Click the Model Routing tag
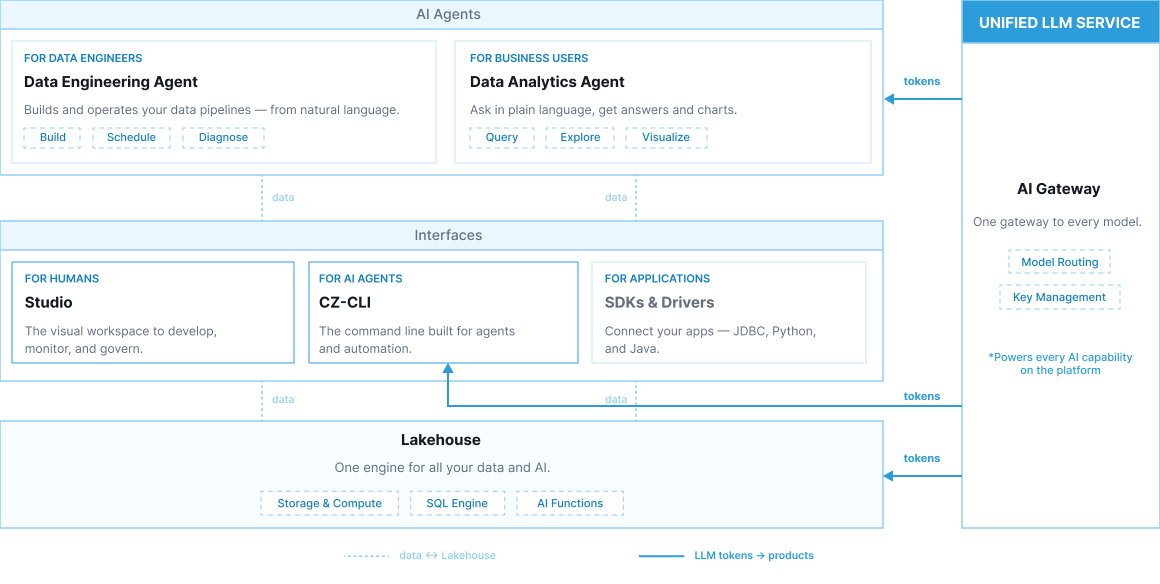Image resolution: width=1160 pixels, height=584 pixels. (1059, 262)
